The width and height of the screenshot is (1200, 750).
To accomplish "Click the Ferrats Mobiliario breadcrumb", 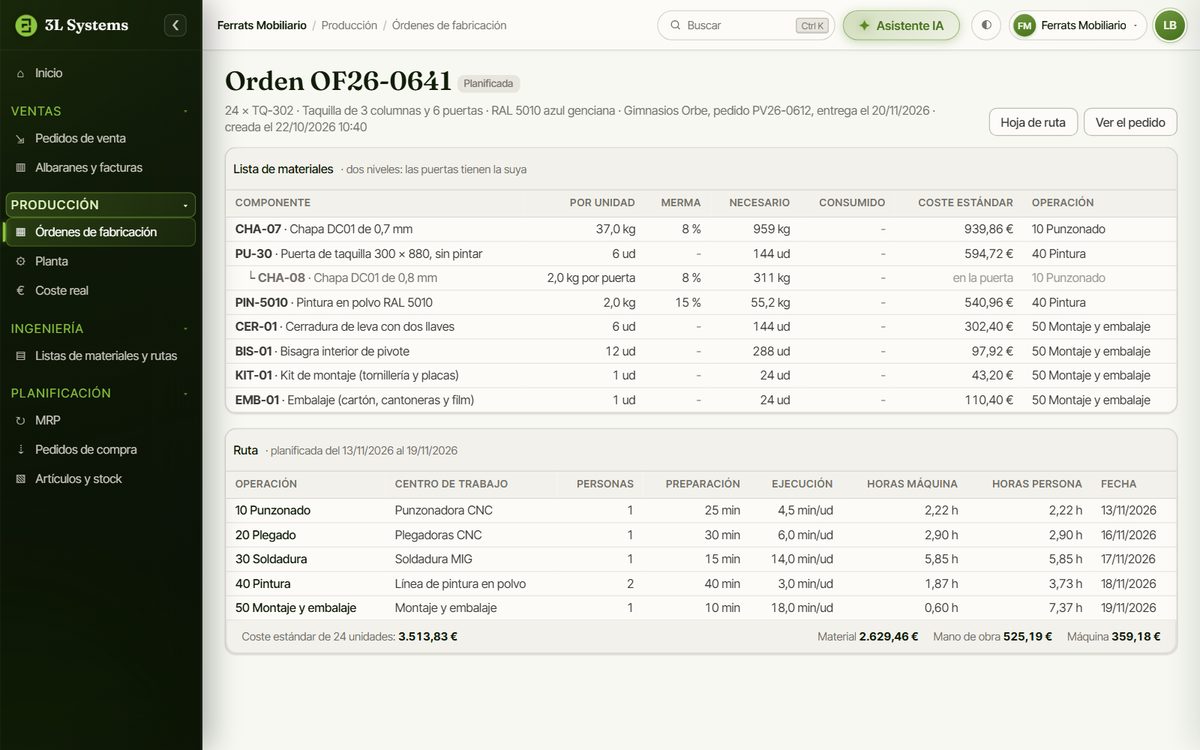I will pos(261,25).
